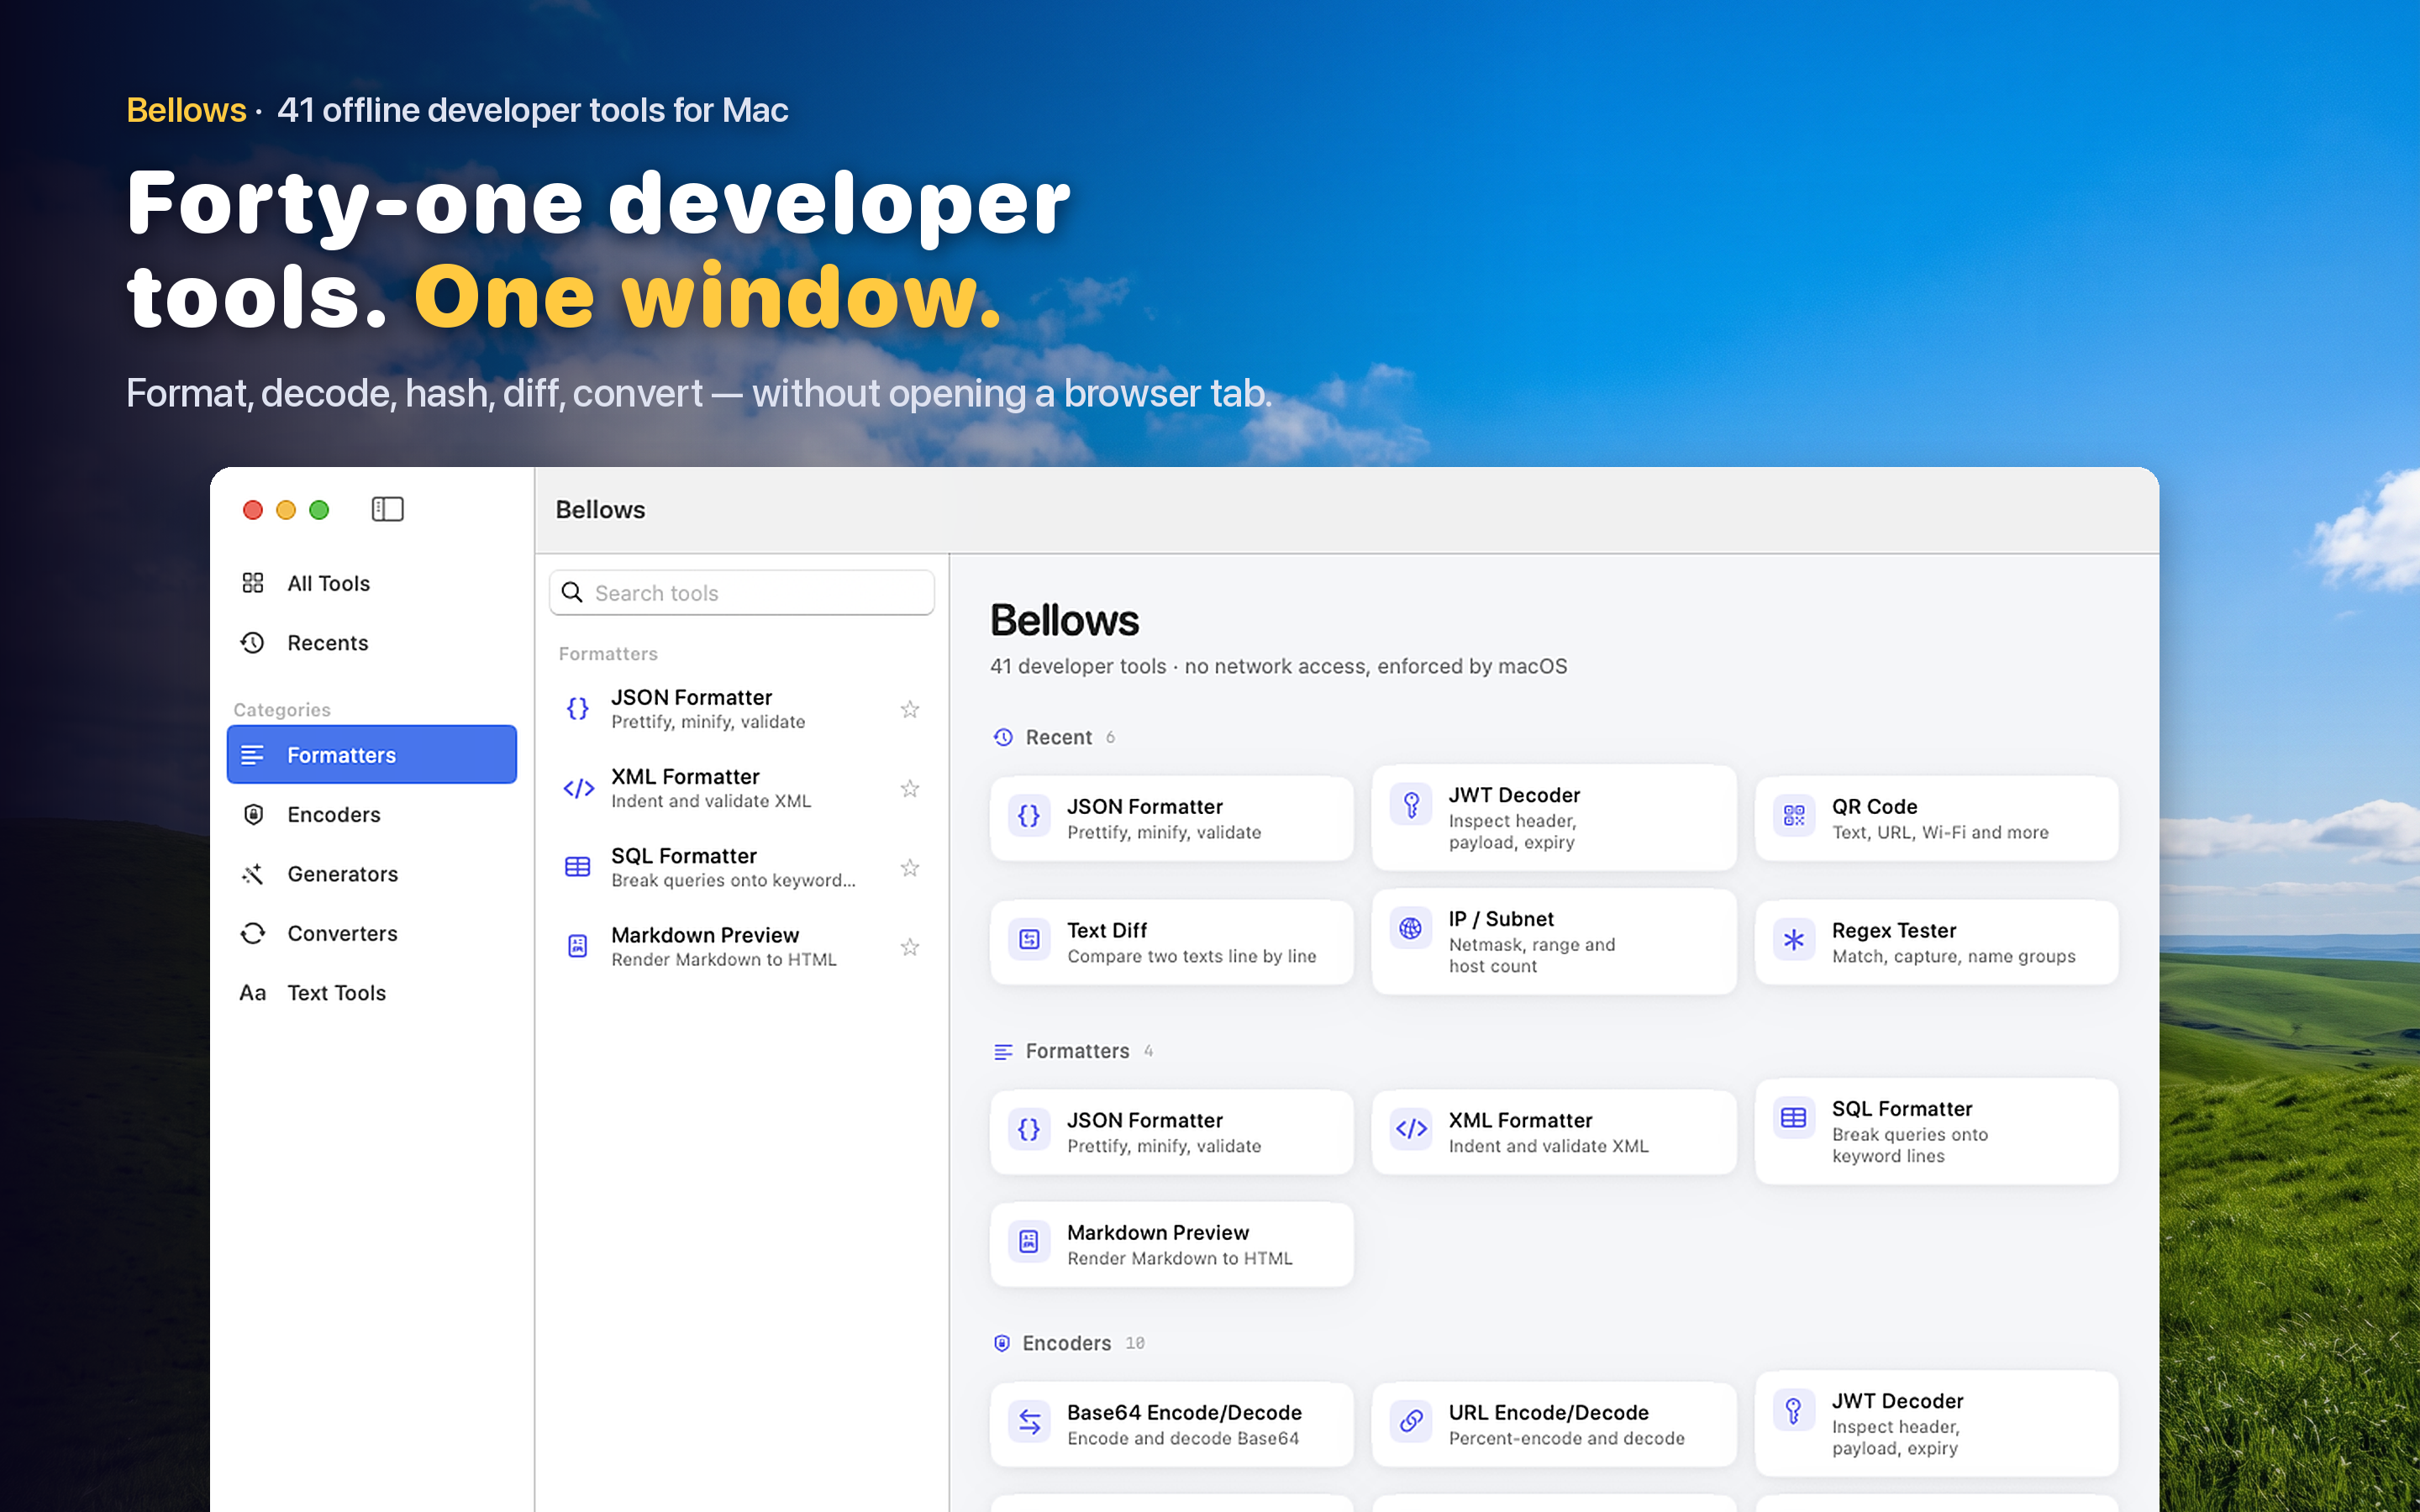
Task: Select the Encoders category
Action: [x=371, y=815]
